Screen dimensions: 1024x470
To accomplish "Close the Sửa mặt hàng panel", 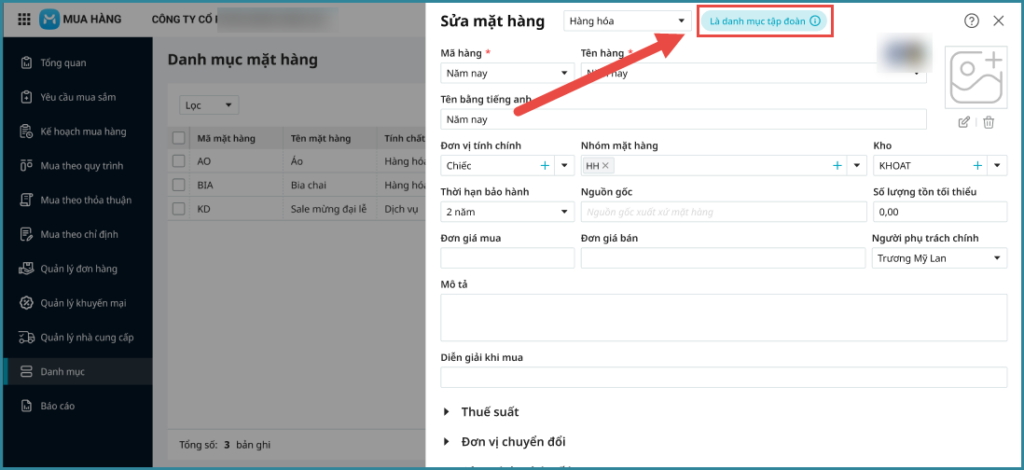I will tap(999, 21).
